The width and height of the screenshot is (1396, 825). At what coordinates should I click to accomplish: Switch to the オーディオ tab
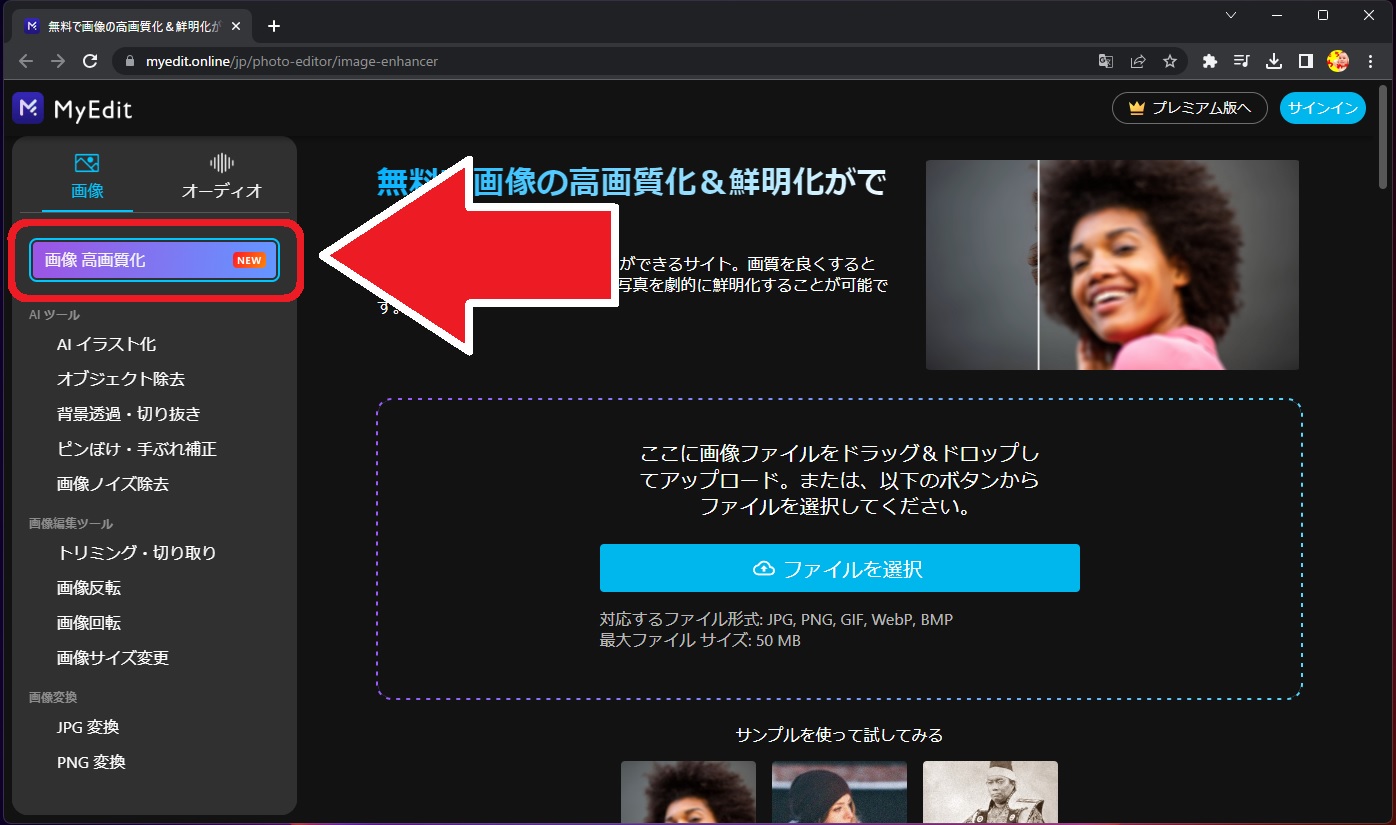click(222, 177)
